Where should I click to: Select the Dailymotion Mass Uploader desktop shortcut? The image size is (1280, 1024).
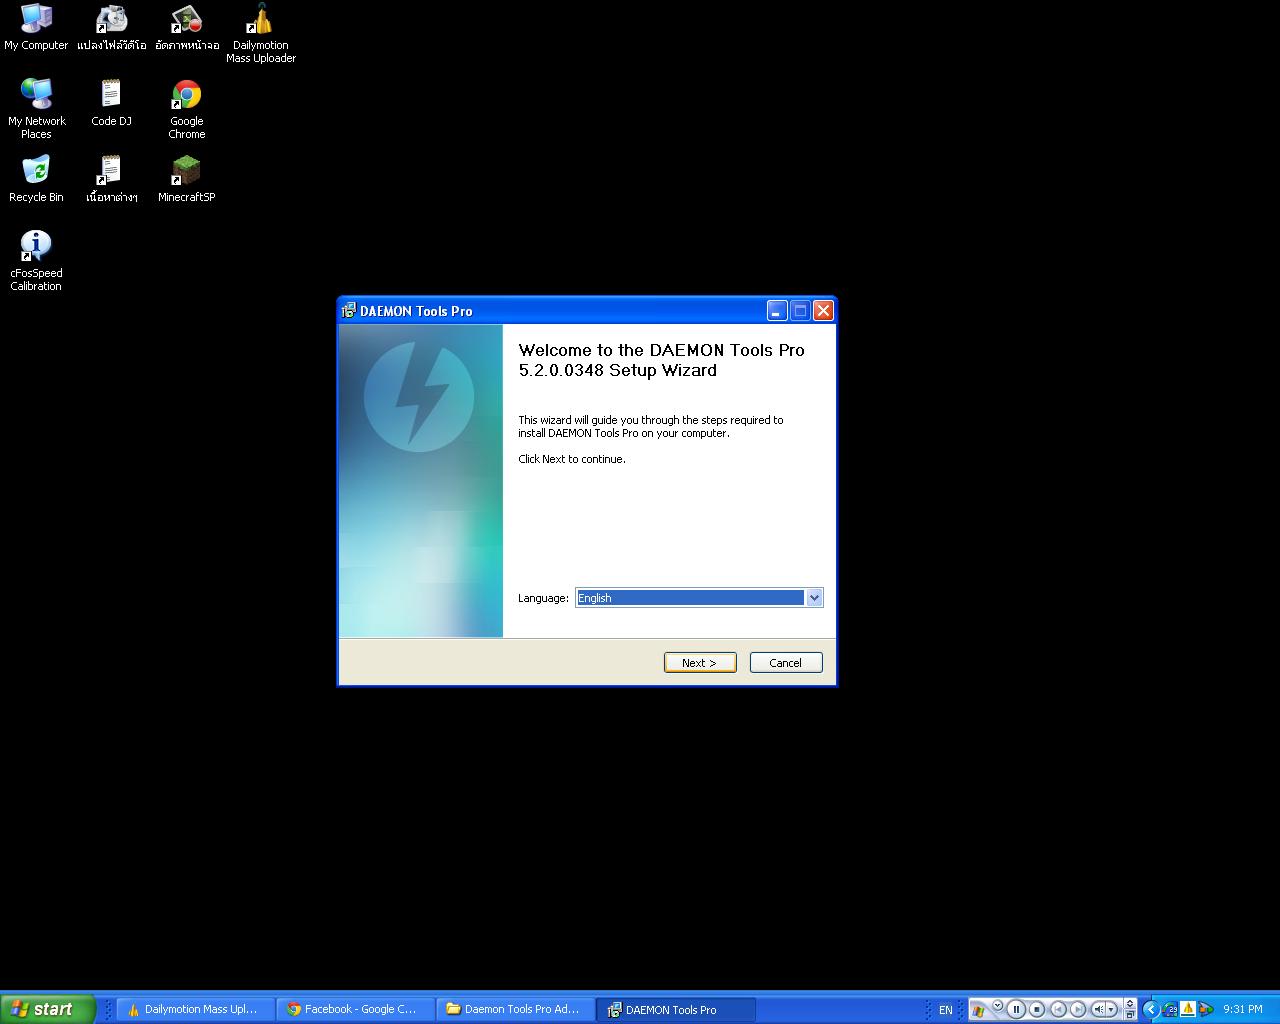tap(261, 33)
